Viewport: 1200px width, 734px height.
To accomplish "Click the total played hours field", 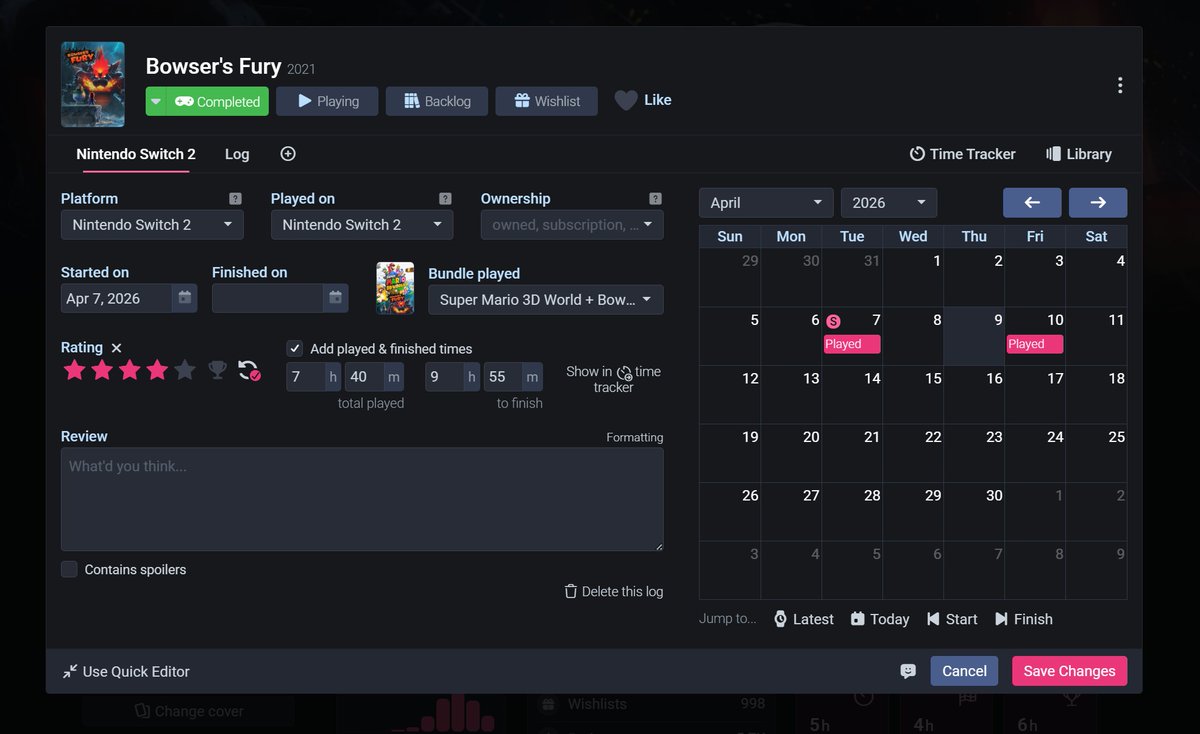I will click(305, 377).
